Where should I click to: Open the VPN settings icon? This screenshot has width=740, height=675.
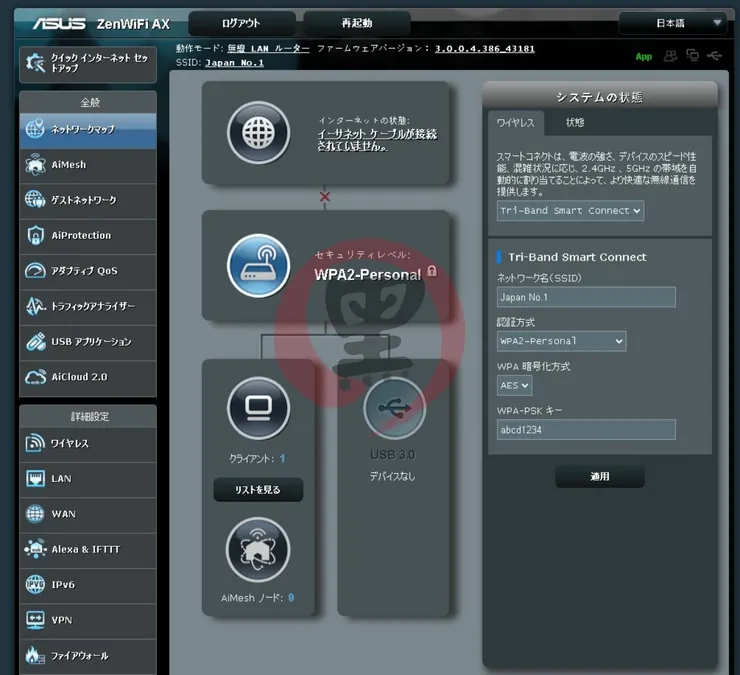click(35, 620)
